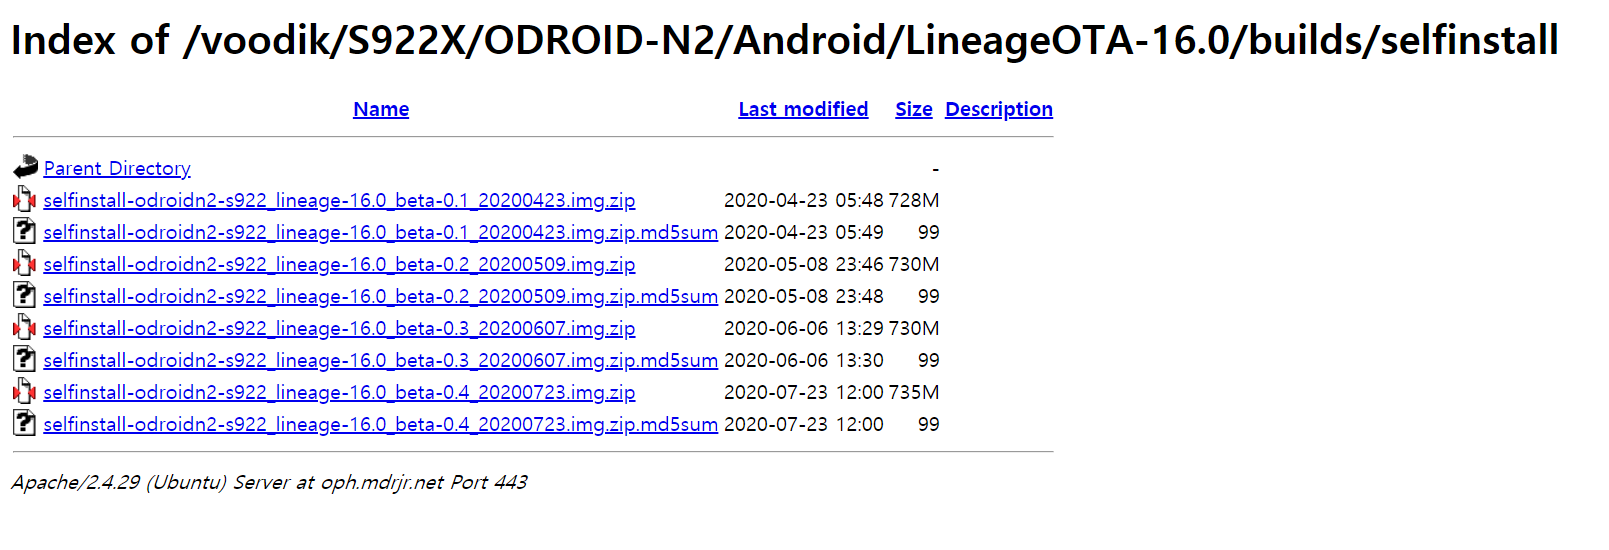1609x550 pixels.
Task: Click the date 2020-05-08 23:48
Action: coord(804,296)
